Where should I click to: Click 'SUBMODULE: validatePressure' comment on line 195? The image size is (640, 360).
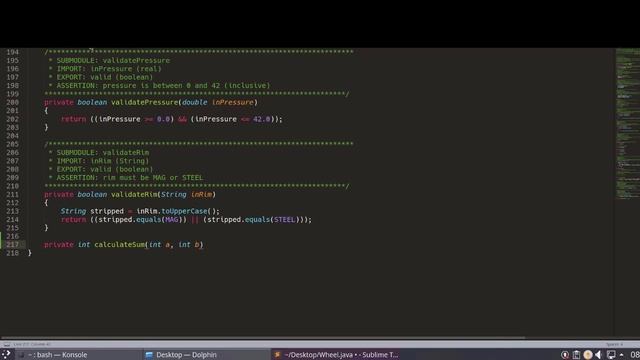(113, 60)
